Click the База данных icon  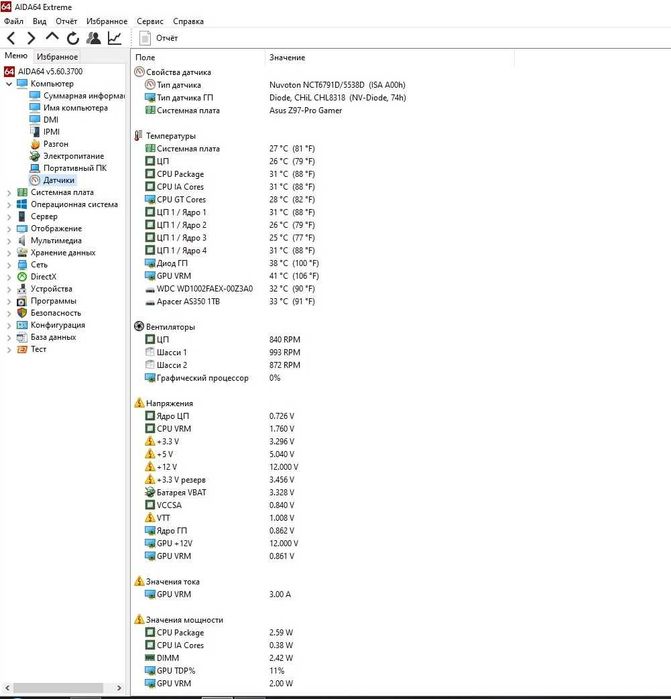click(22, 337)
